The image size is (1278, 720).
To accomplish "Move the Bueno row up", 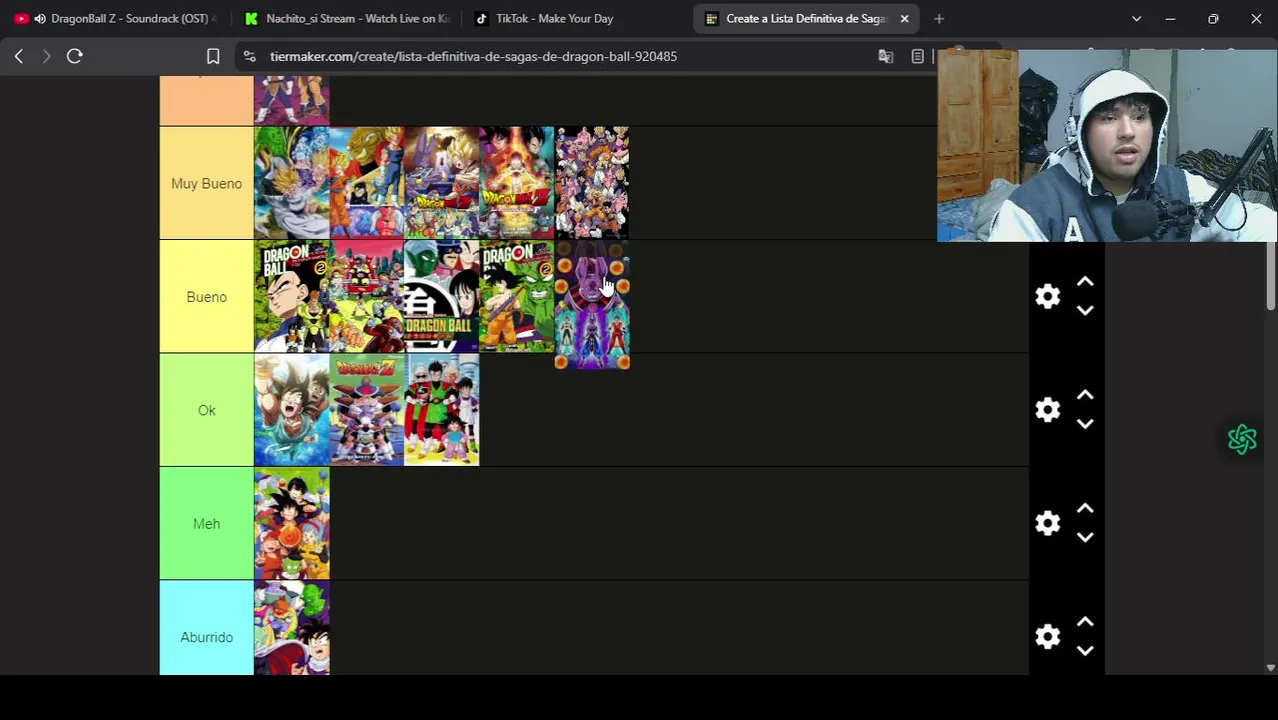I will point(1085,282).
